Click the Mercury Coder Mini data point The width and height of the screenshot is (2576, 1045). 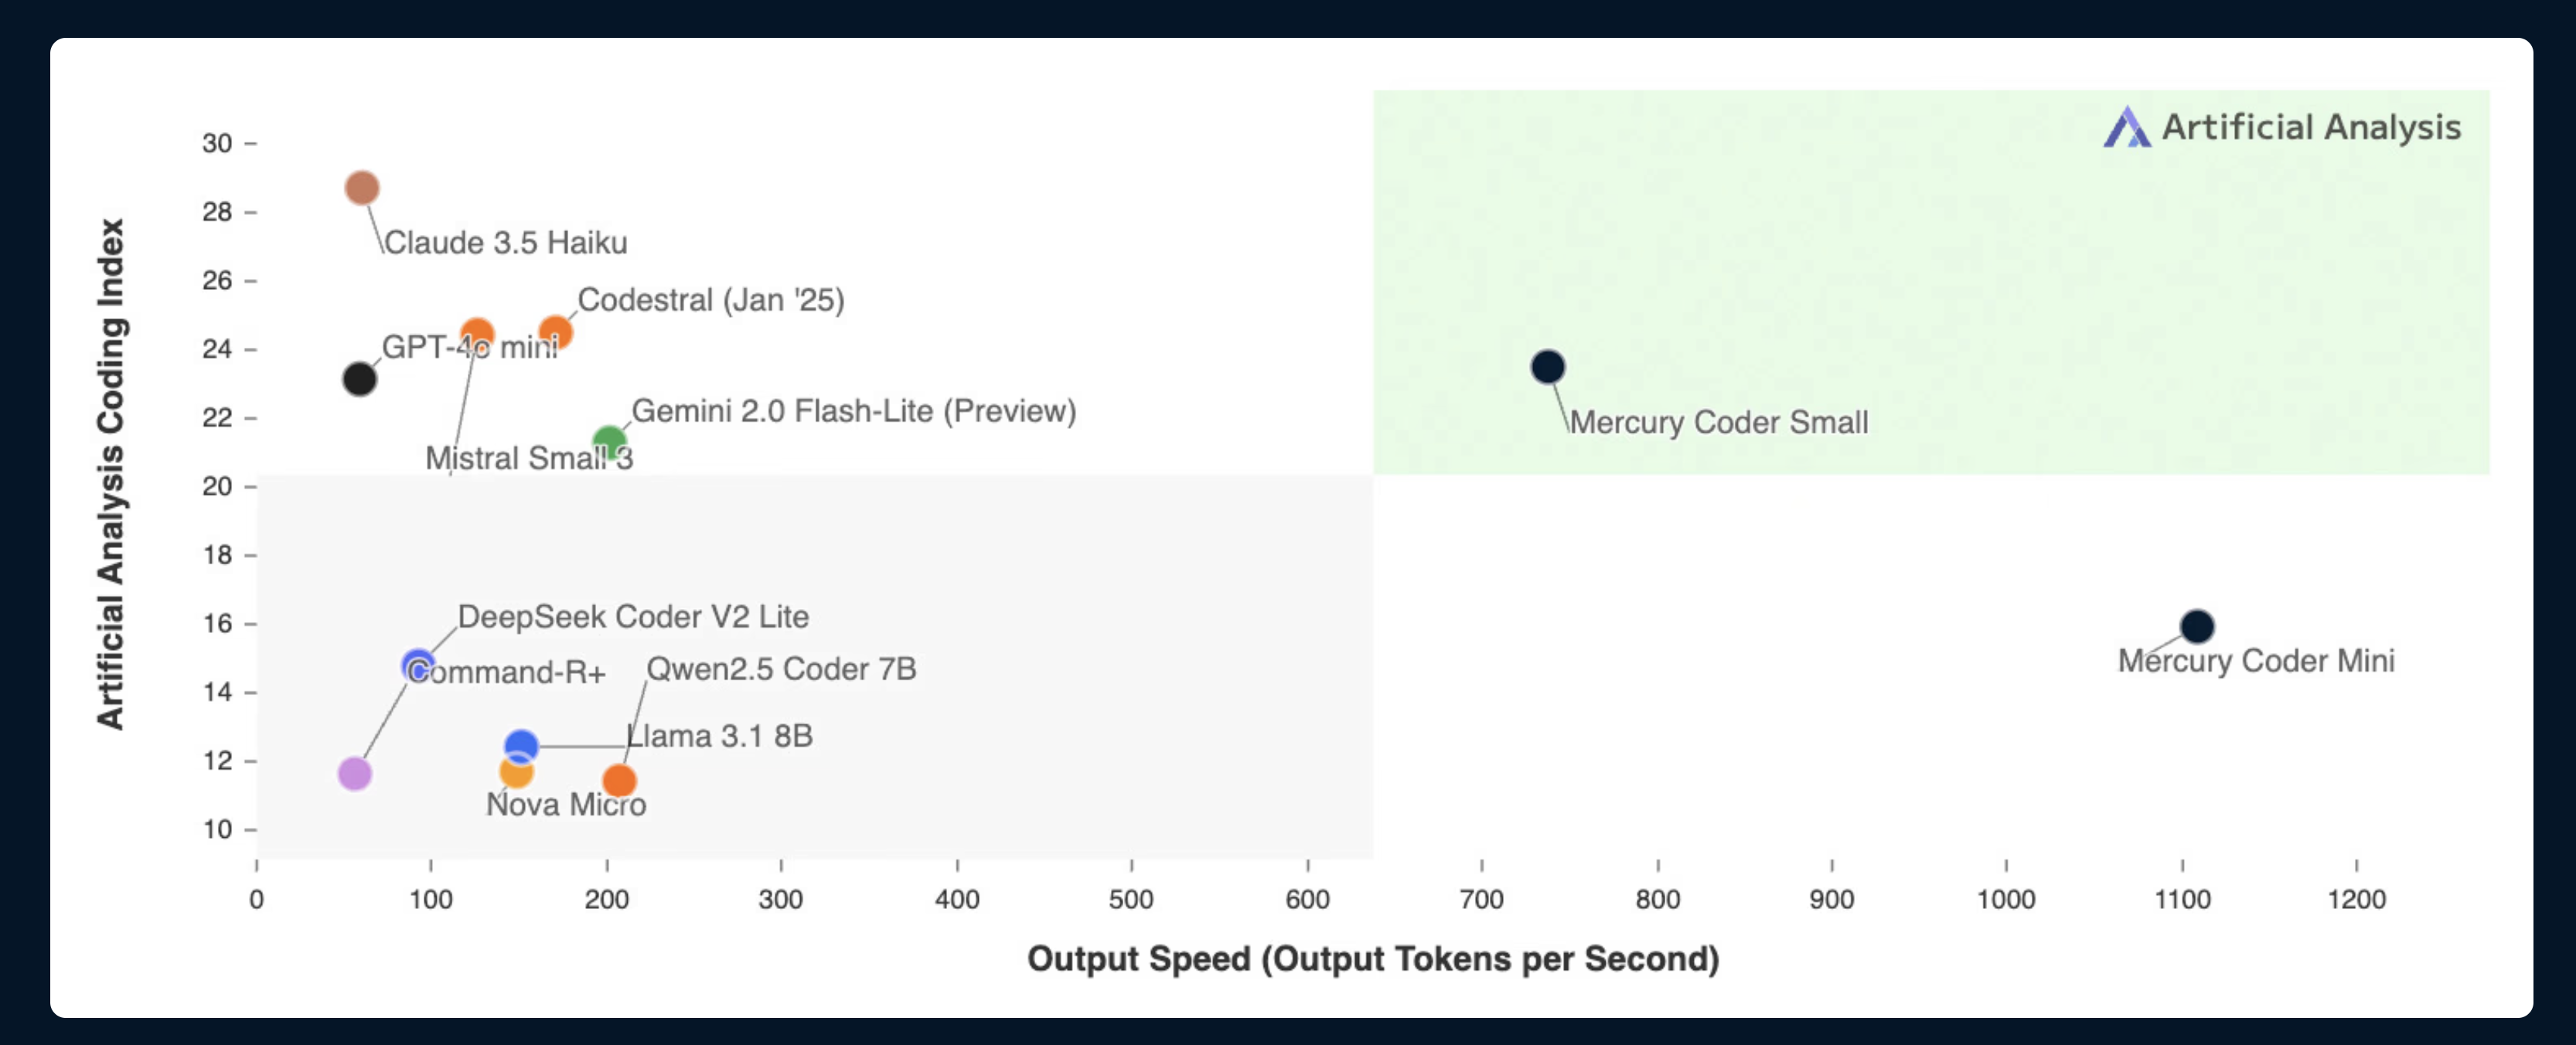pos(2197,627)
